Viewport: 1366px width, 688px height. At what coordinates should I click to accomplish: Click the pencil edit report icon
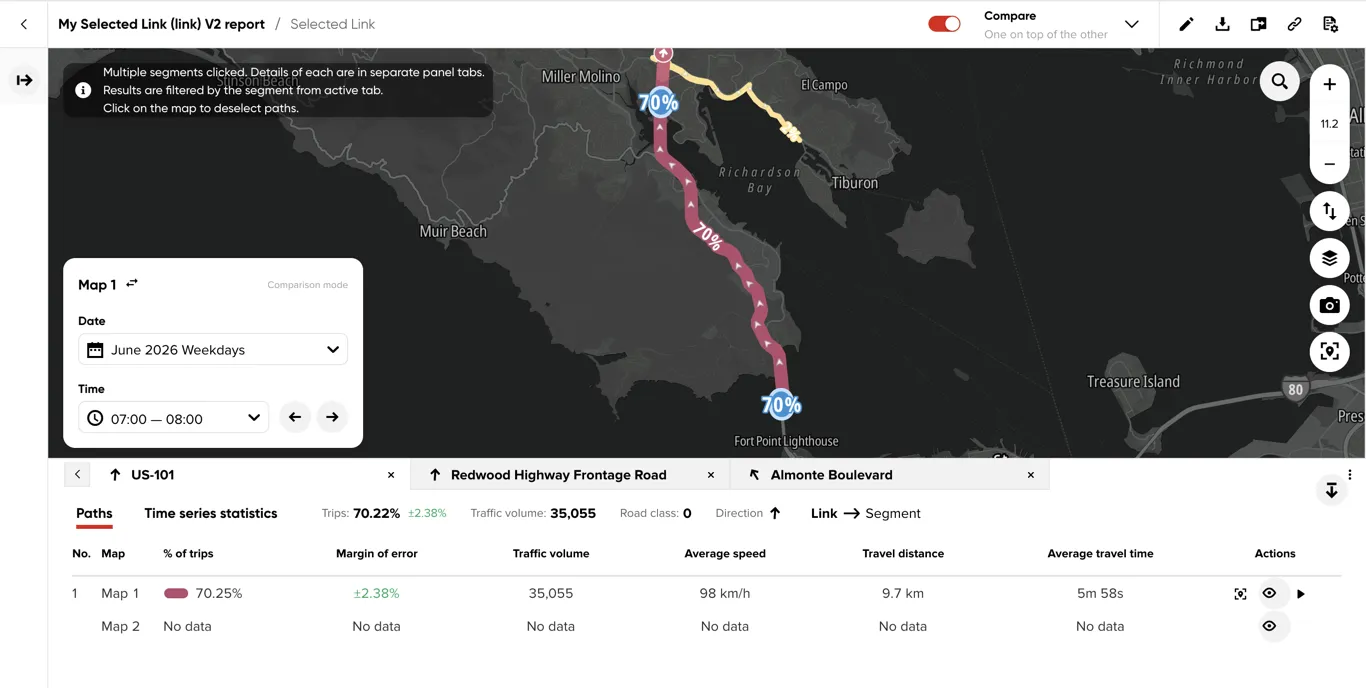[x=1186, y=24]
